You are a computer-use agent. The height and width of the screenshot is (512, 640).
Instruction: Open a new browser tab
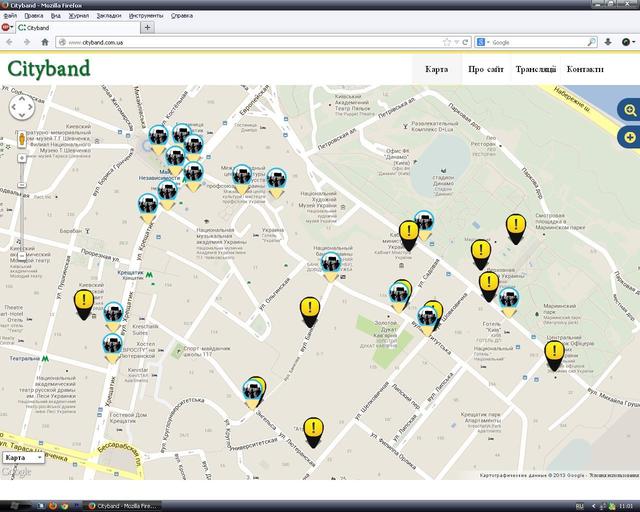(x=147, y=27)
